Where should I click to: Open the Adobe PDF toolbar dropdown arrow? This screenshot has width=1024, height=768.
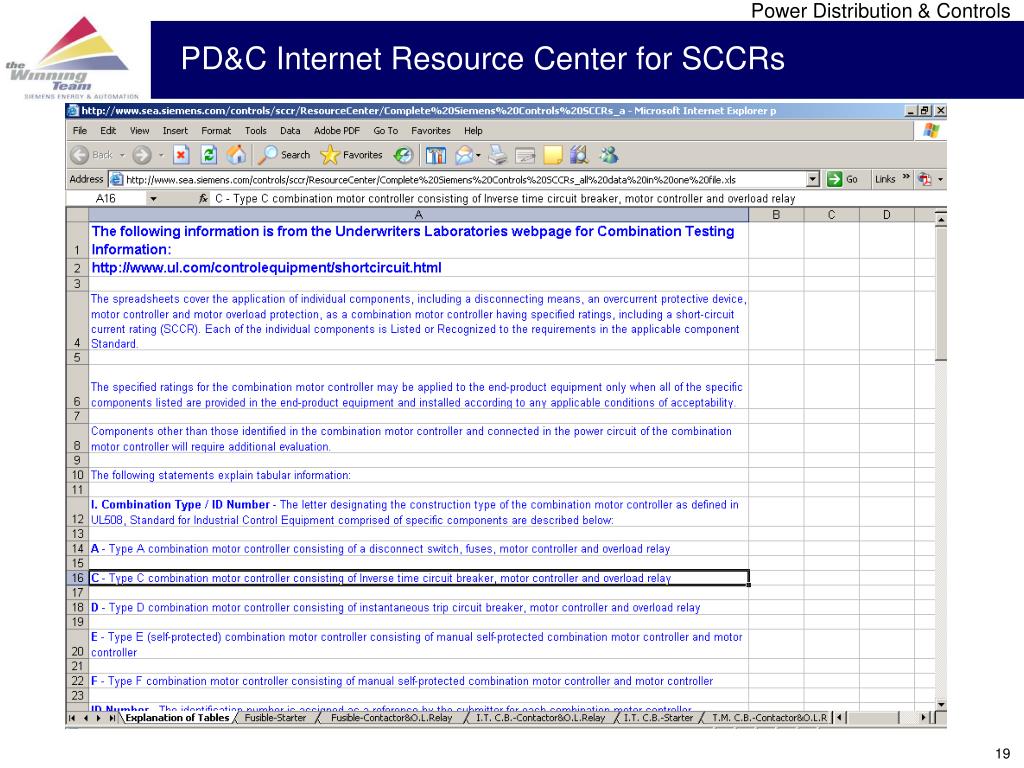point(940,179)
